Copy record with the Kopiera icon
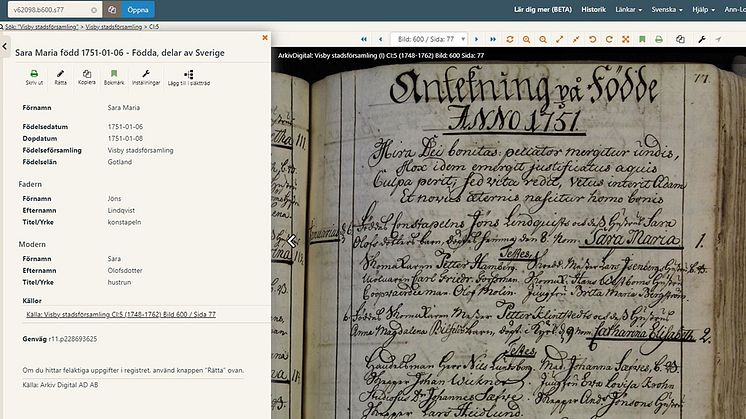 tap(87, 78)
